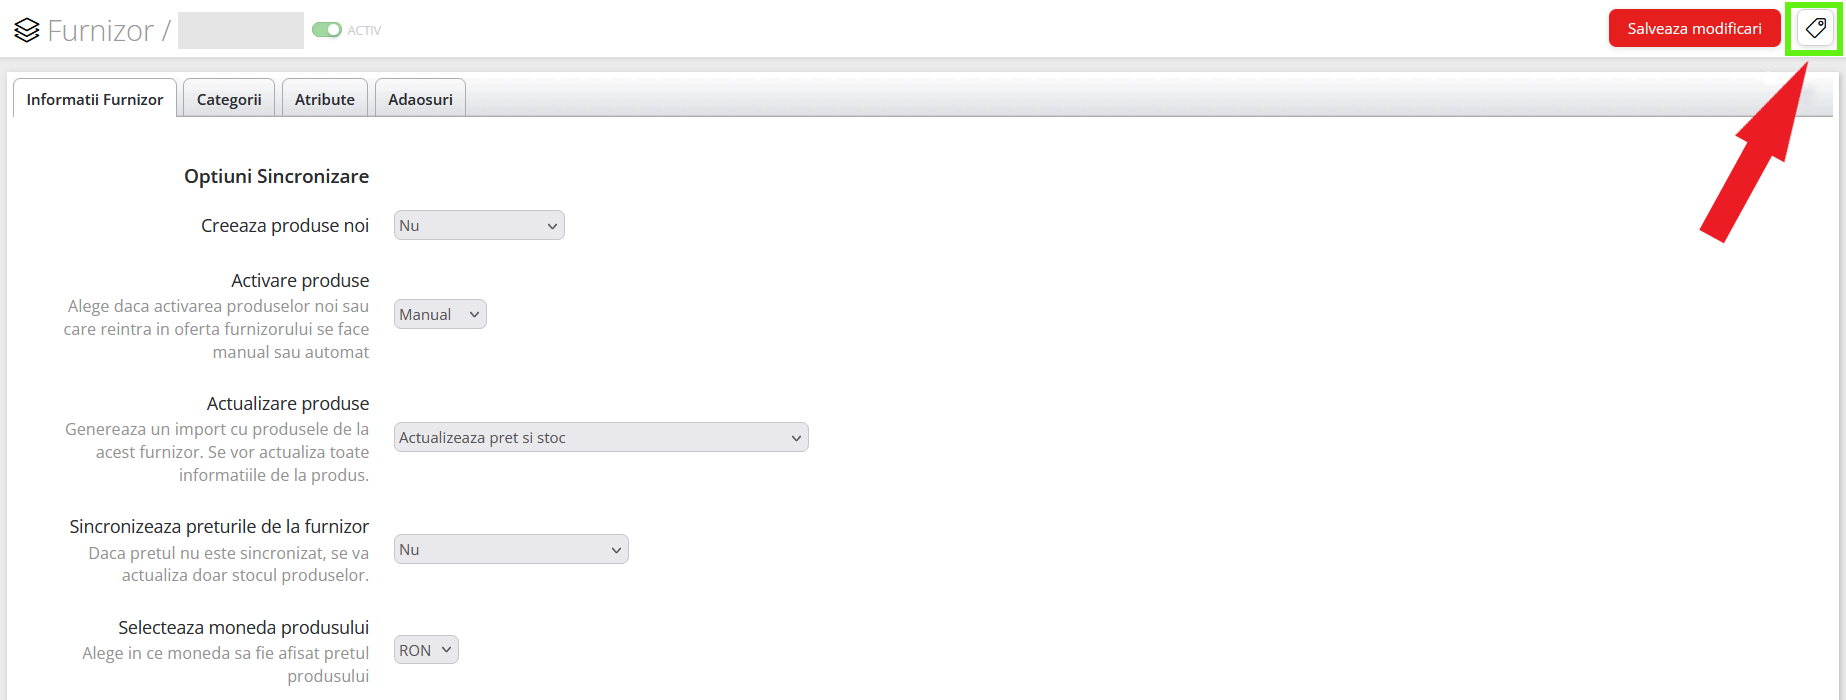
Task: Click the stacked layers icon beside Furnizor
Action: point(27,30)
